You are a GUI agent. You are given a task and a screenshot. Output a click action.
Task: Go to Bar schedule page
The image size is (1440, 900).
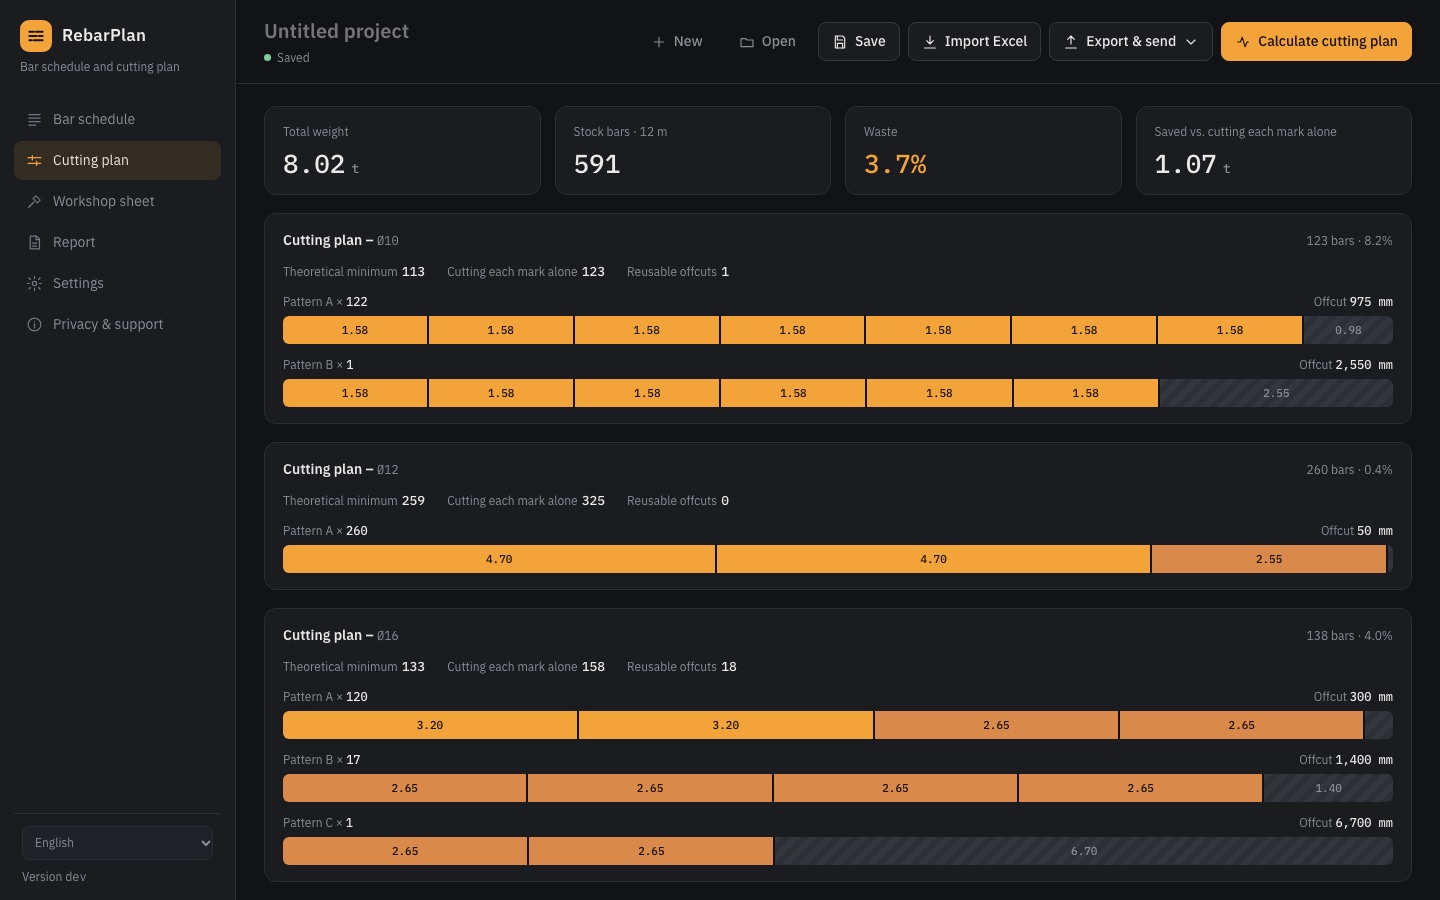117,120
